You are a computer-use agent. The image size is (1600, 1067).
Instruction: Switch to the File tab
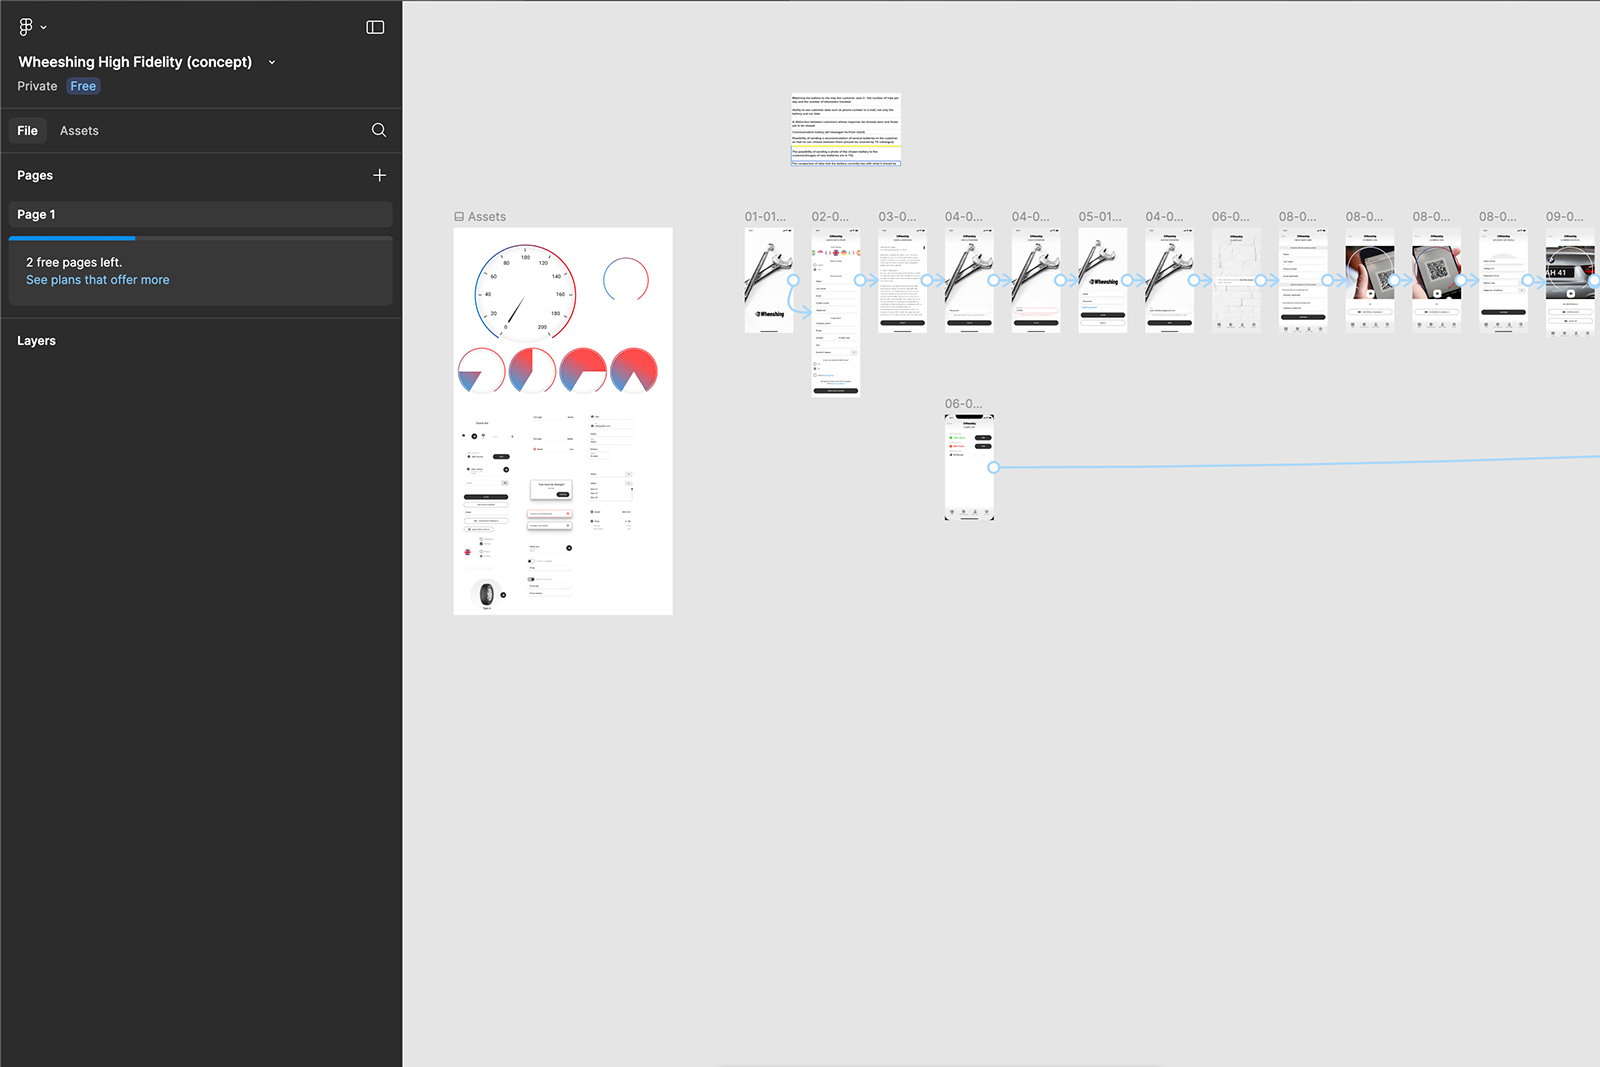click(x=28, y=131)
